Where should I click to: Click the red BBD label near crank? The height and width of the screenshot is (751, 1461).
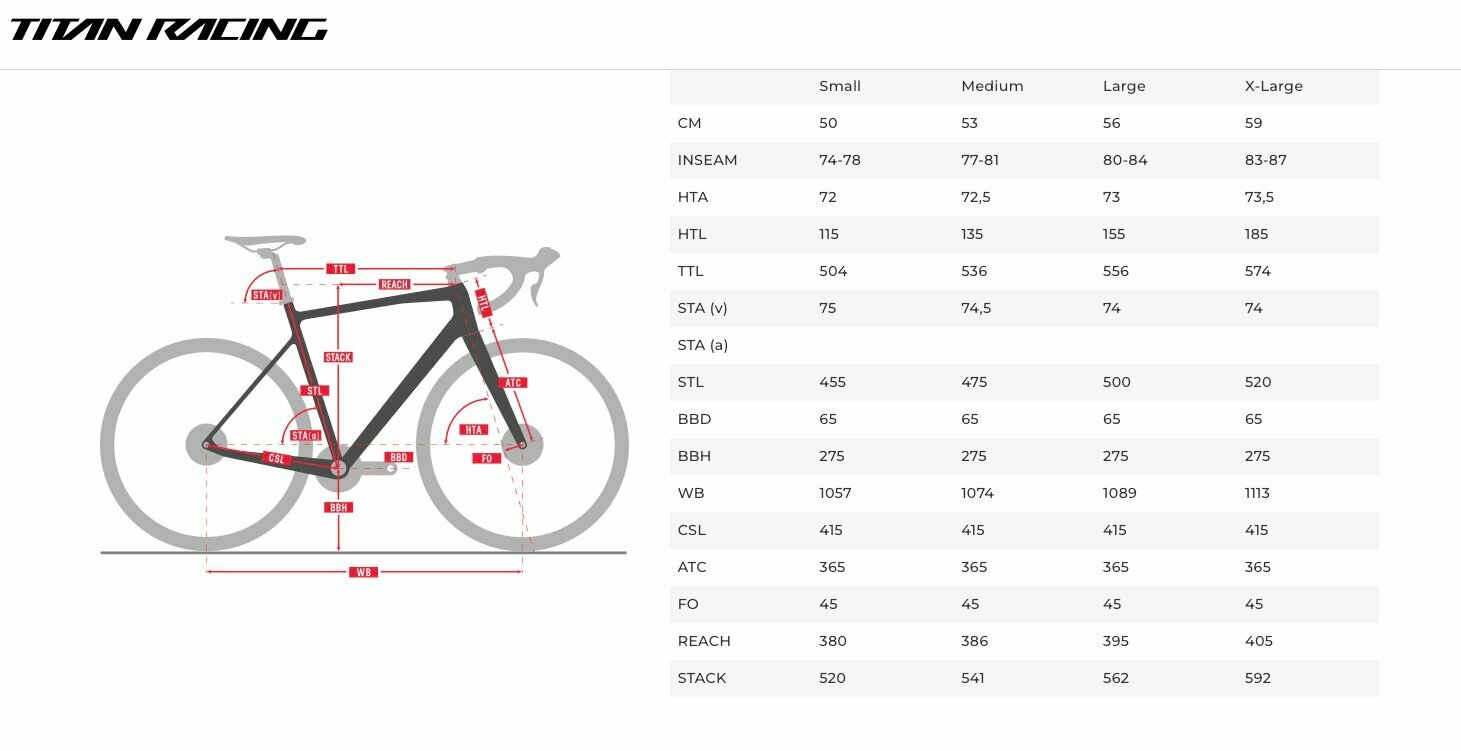pos(398,457)
